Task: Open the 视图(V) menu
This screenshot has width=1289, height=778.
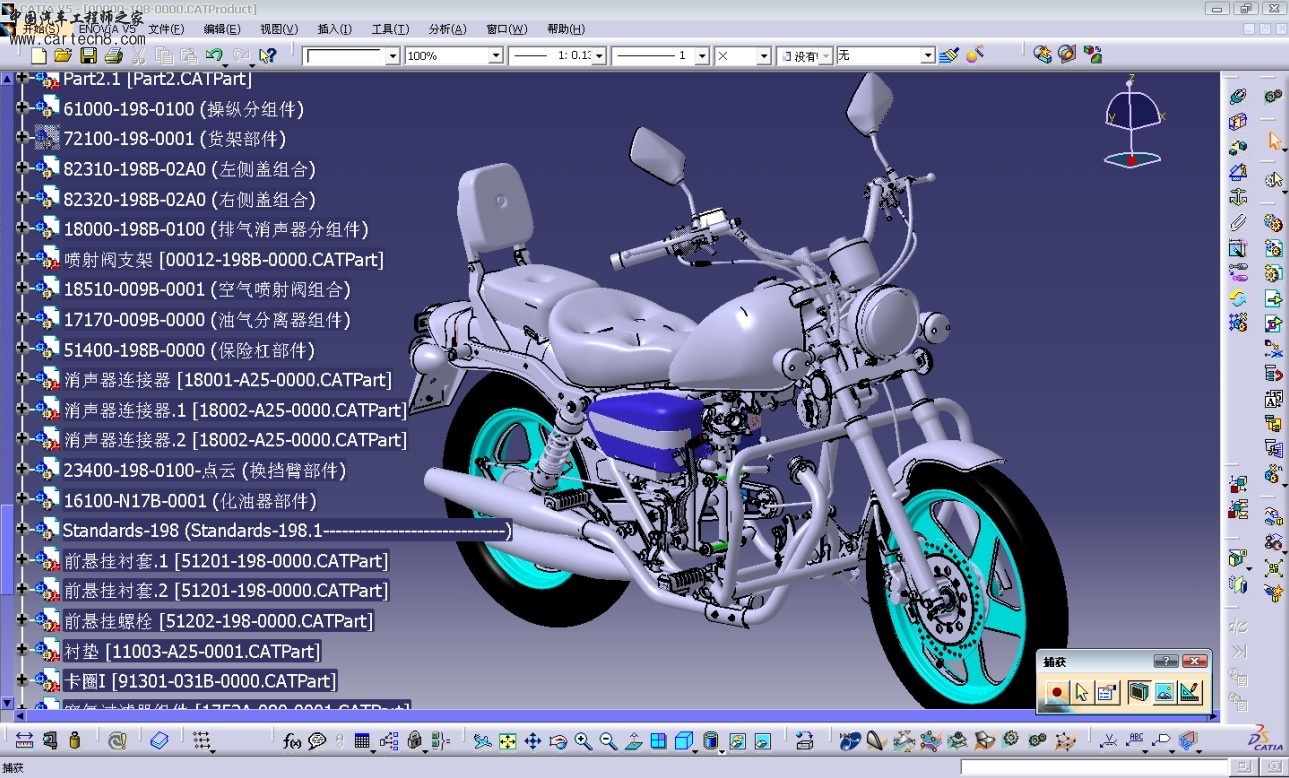Action: coord(279,29)
